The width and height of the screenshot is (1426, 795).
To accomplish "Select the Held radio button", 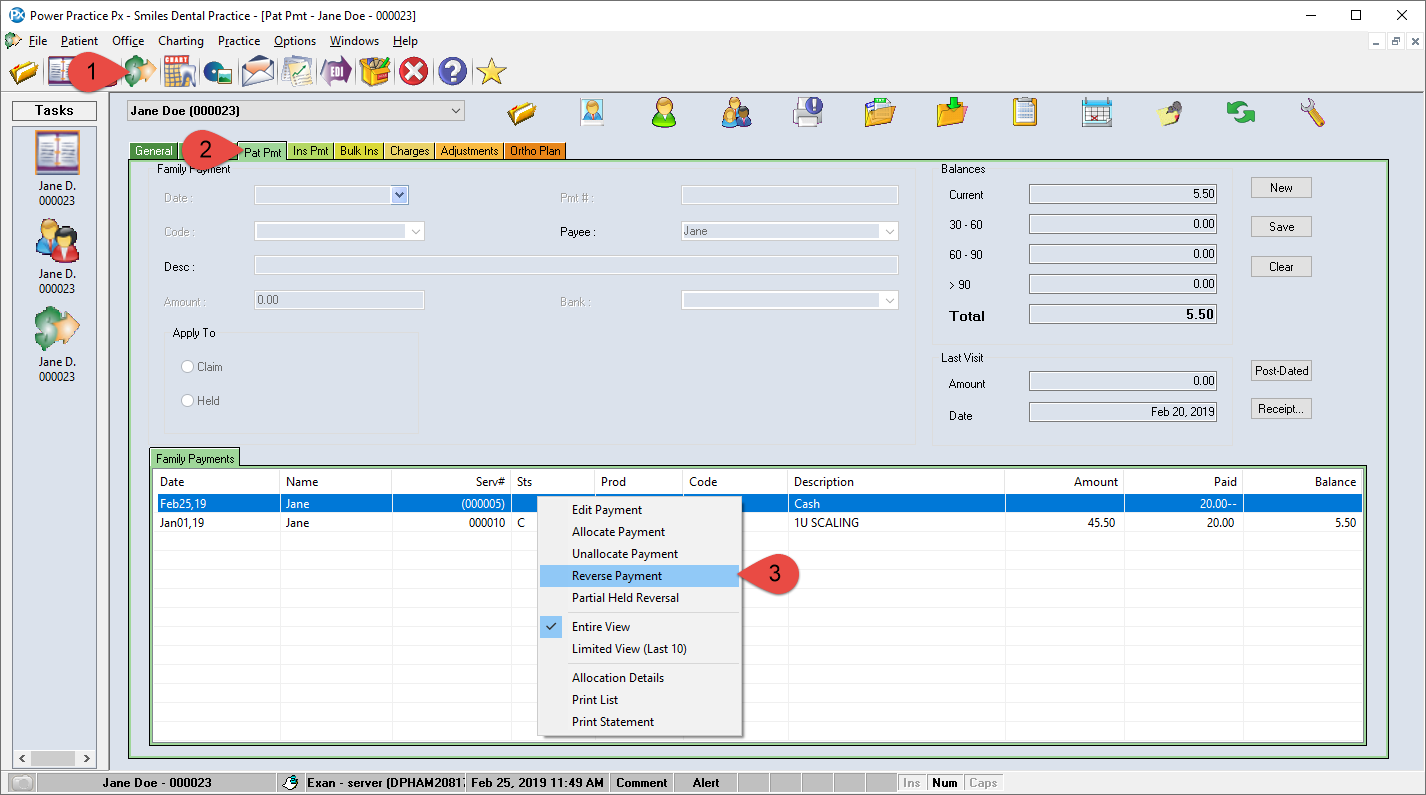I will tap(187, 401).
